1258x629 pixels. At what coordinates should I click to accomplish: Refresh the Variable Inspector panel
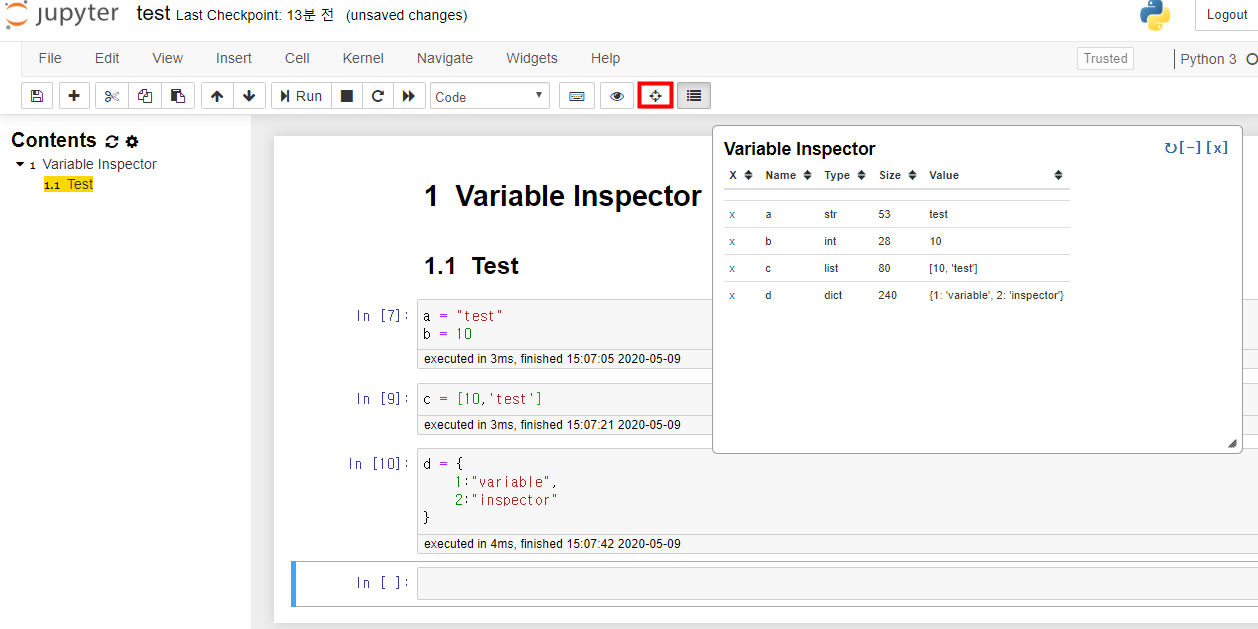(1171, 148)
